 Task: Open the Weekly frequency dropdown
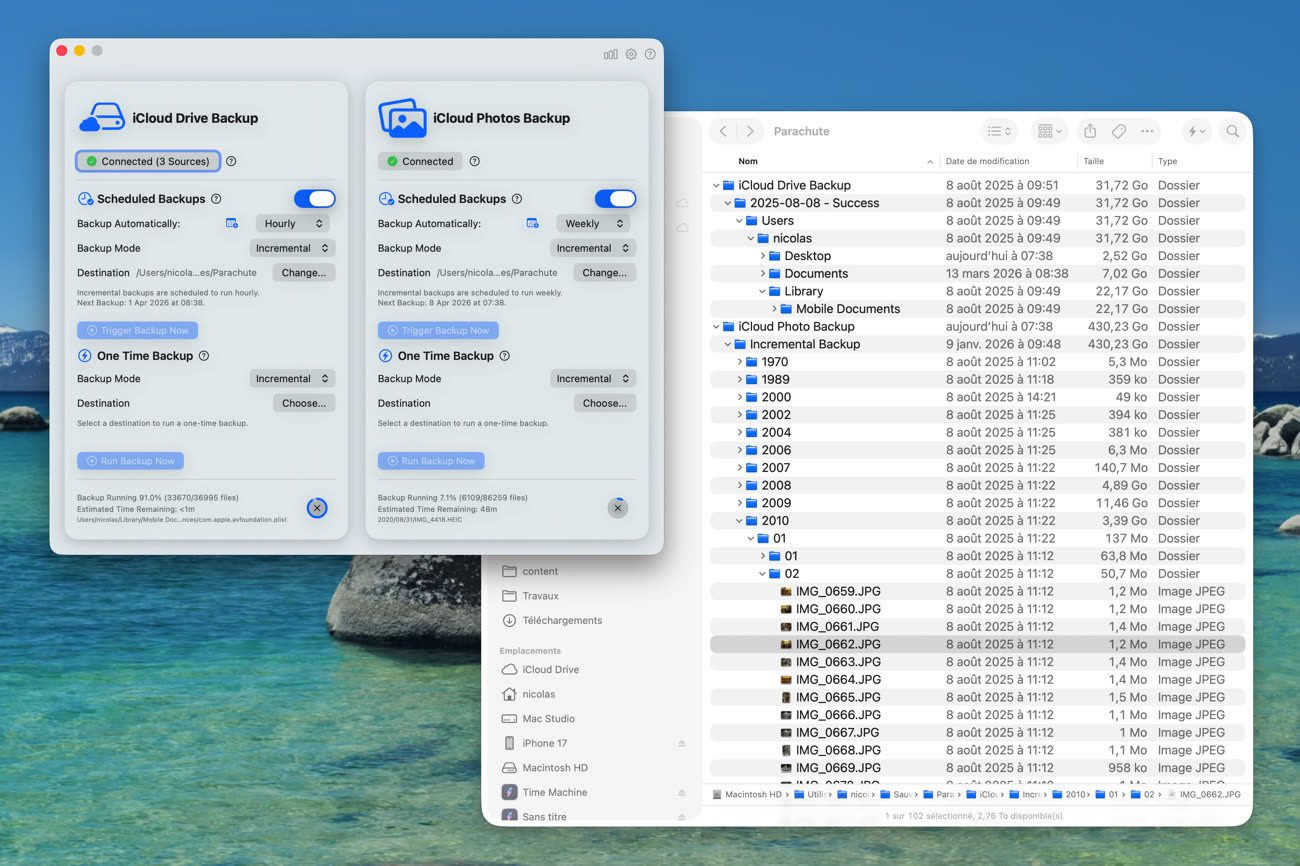pos(593,224)
